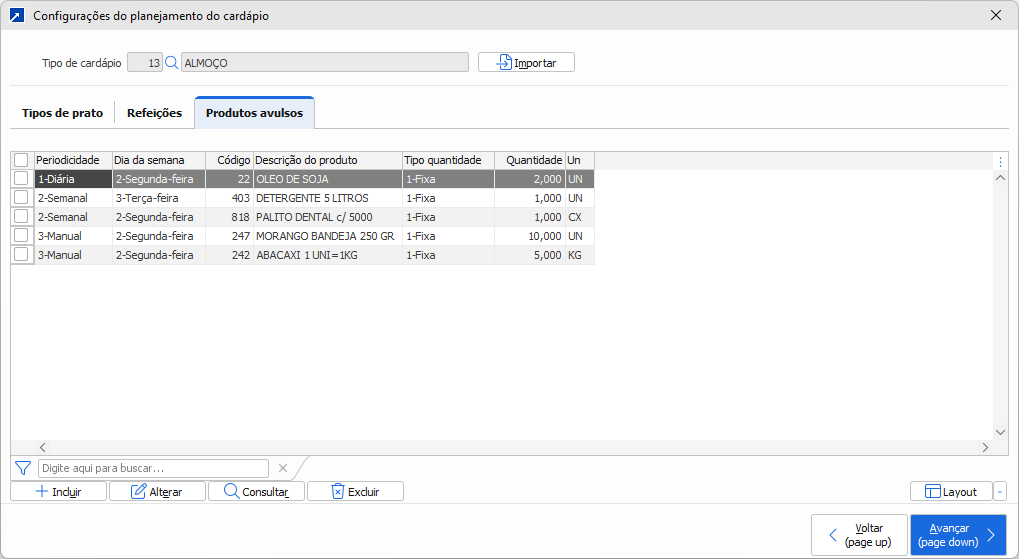The width and height of the screenshot is (1019, 559).
Task: Open the Refeições tab
Action: [x=154, y=113]
